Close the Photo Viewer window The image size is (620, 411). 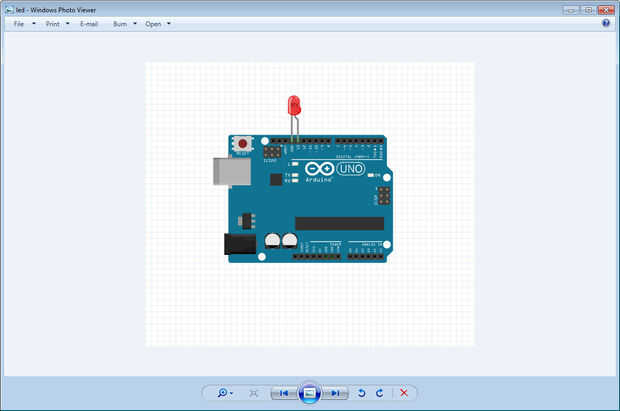tap(606, 10)
